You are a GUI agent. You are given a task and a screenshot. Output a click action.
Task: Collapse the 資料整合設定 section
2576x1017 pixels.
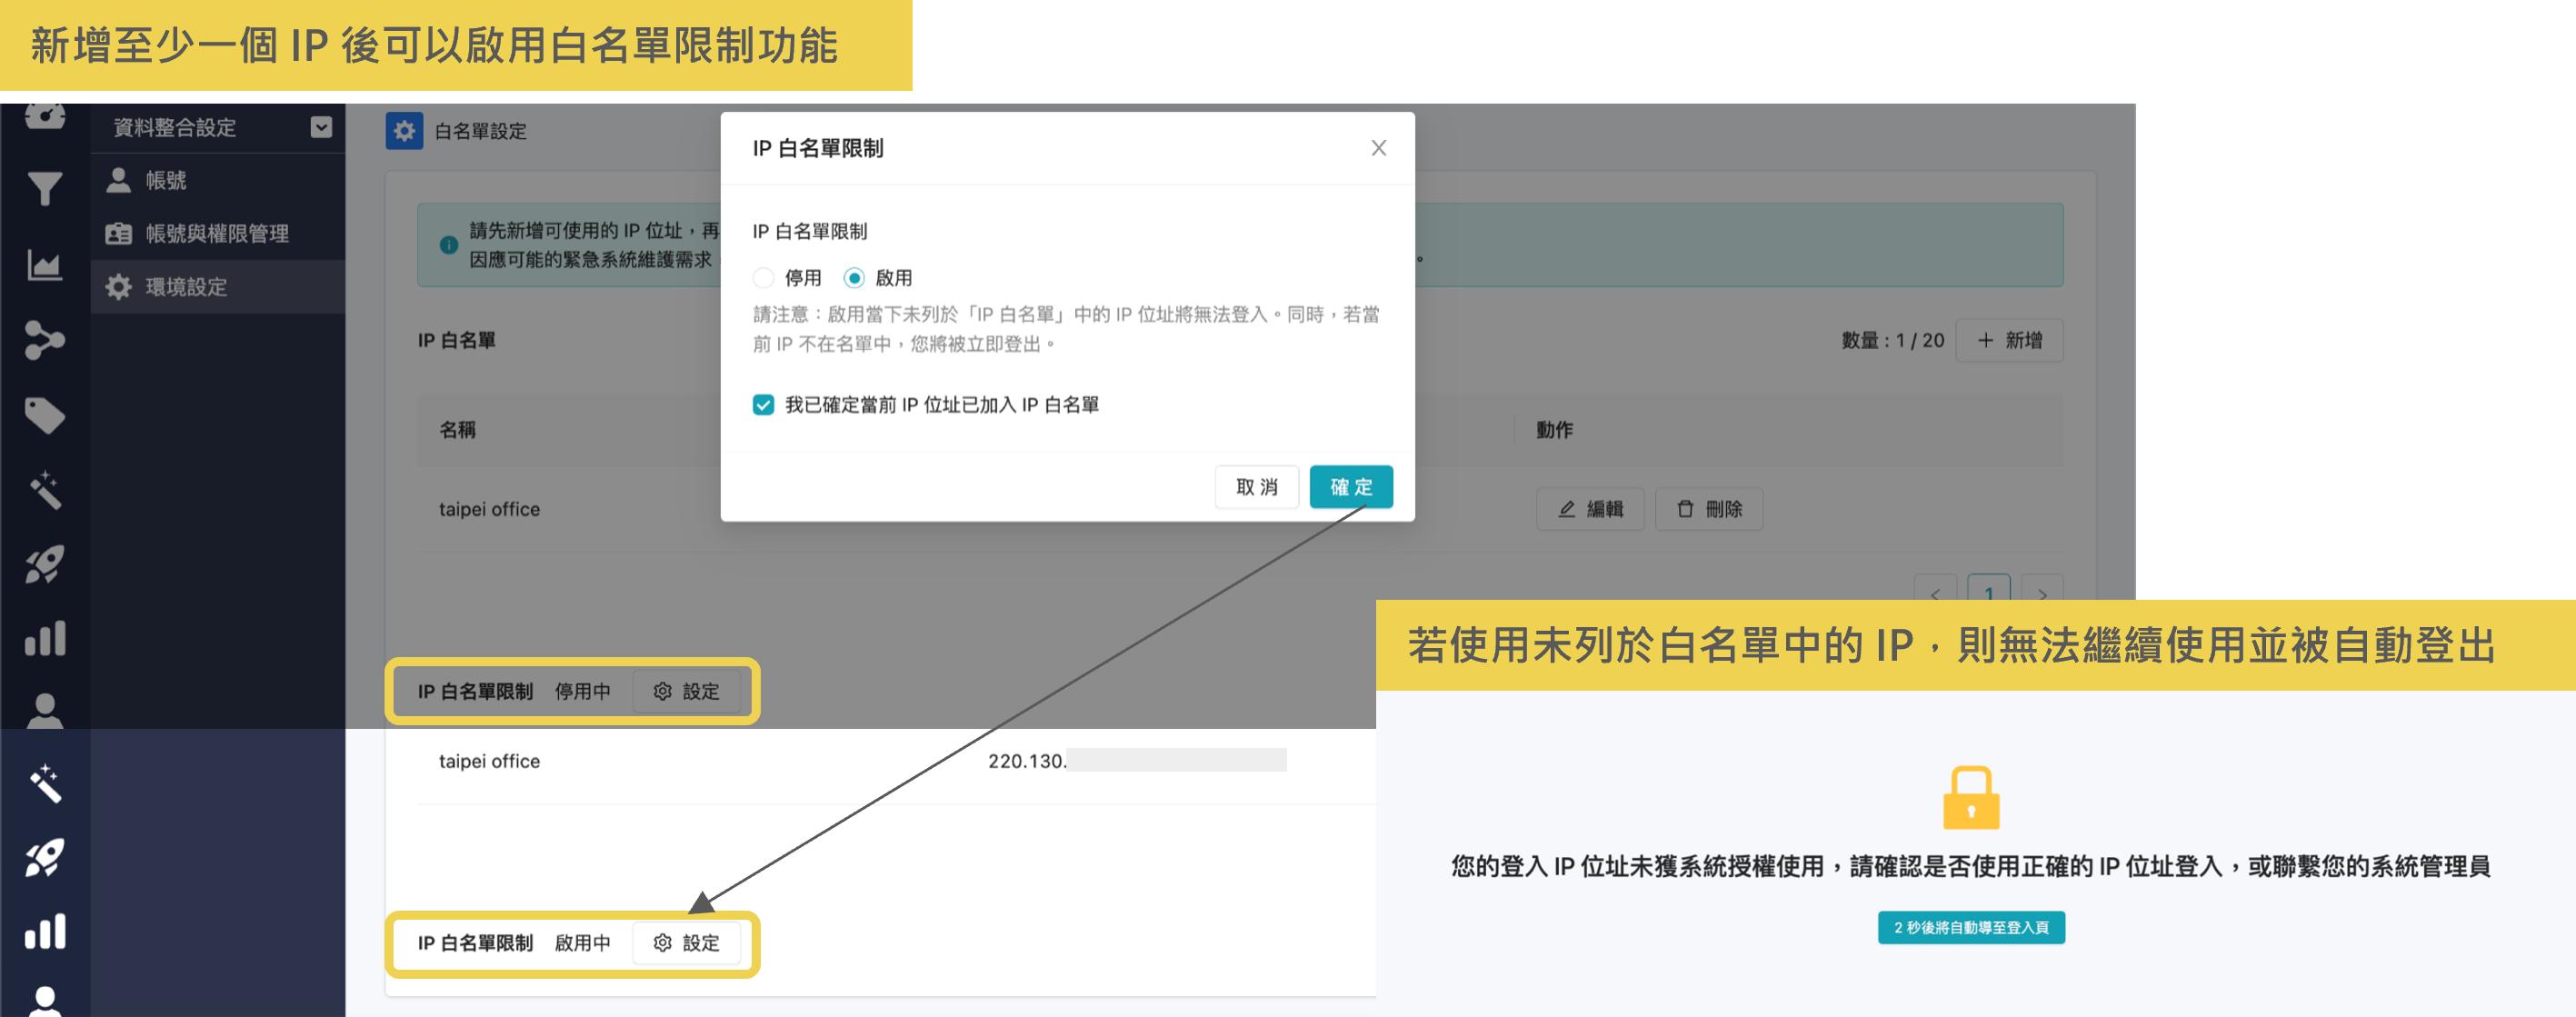coord(322,128)
